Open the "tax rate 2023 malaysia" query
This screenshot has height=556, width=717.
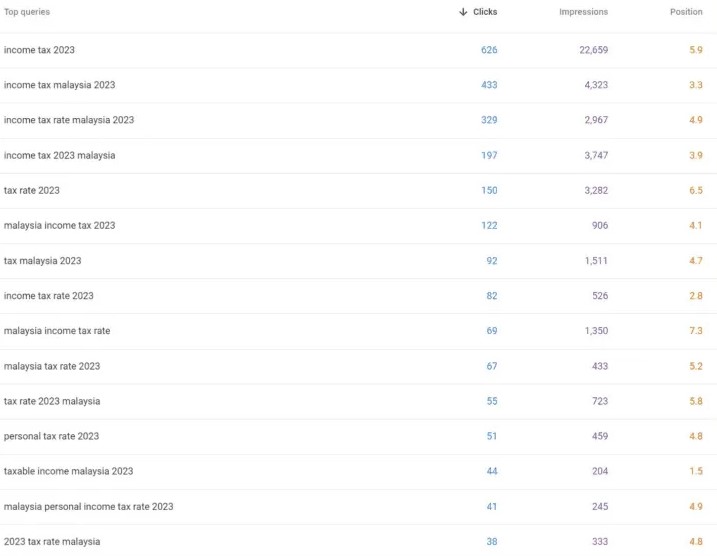pos(52,401)
